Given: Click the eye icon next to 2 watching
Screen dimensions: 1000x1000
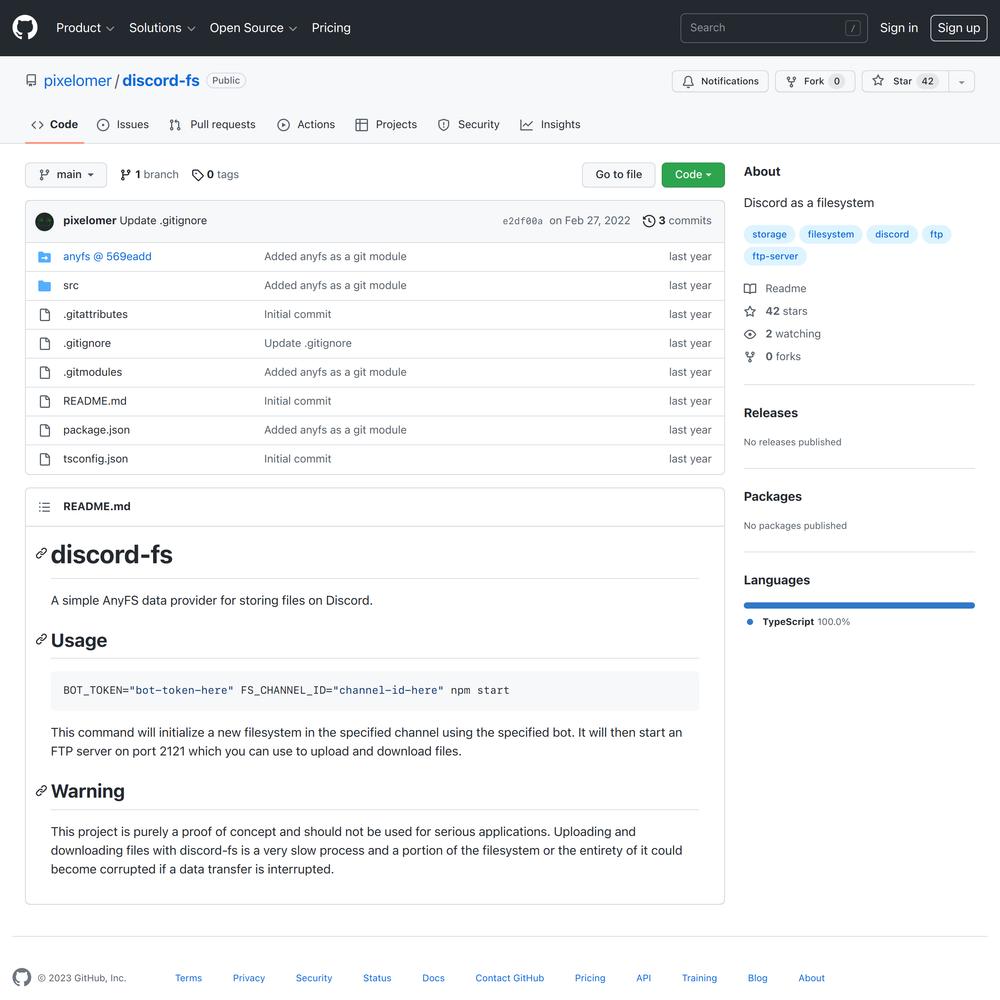Looking at the screenshot, I should (x=750, y=334).
